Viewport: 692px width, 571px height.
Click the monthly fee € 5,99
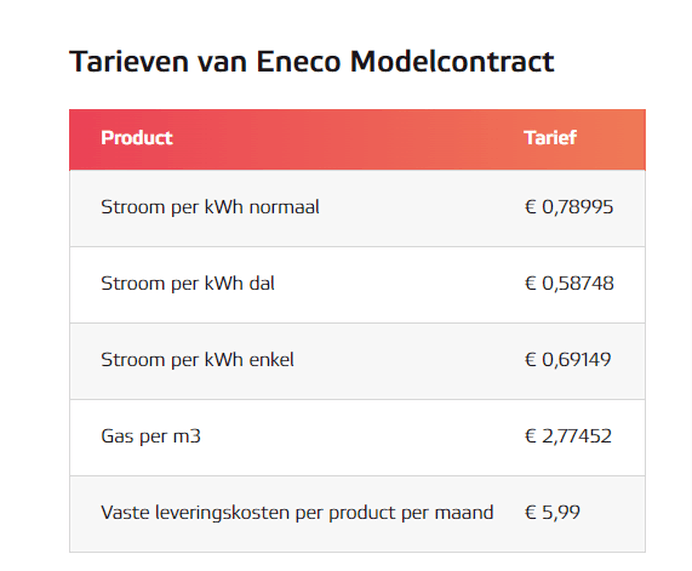552,512
